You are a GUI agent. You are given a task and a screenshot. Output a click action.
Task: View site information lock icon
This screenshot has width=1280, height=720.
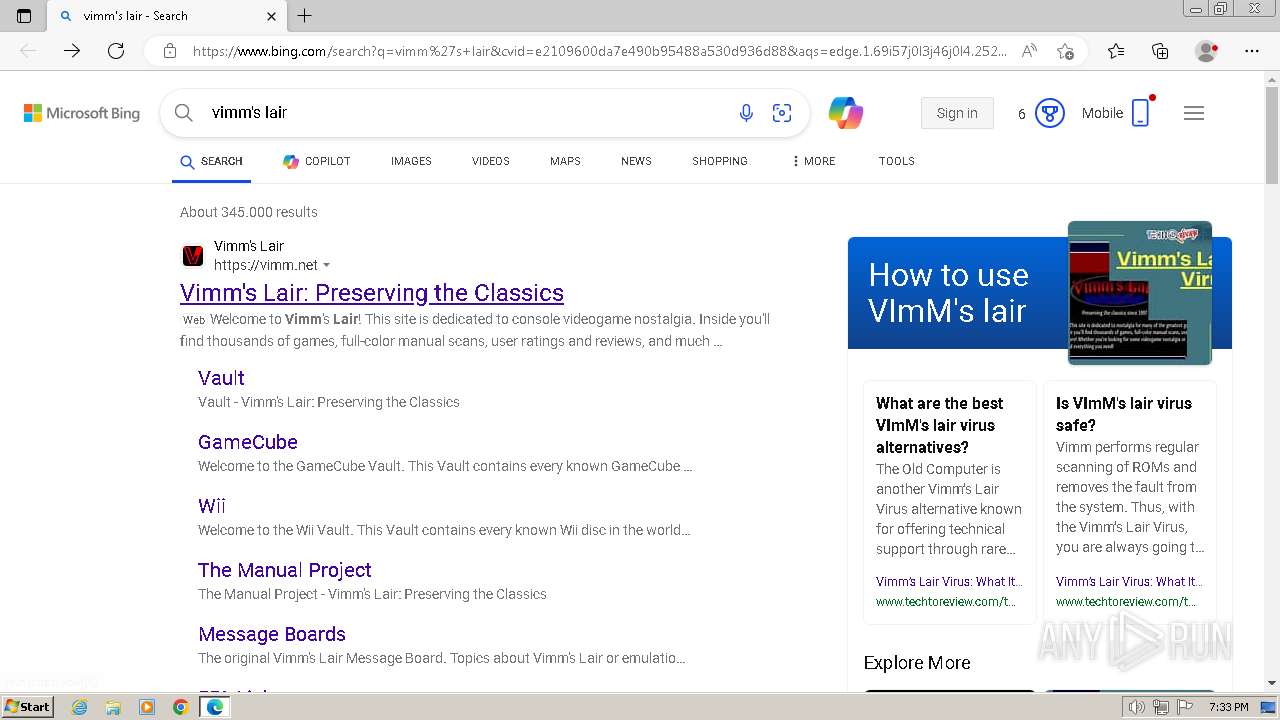[x=170, y=51]
